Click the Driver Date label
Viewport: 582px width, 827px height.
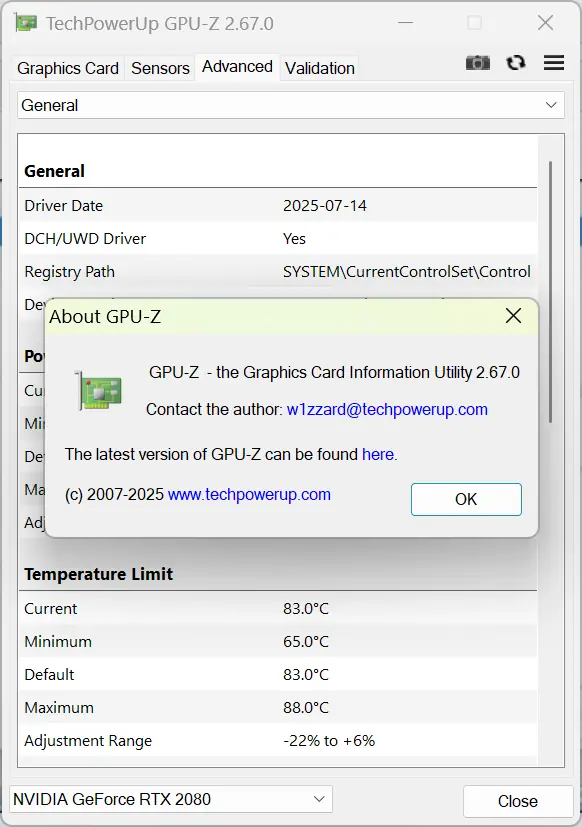tap(63, 206)
